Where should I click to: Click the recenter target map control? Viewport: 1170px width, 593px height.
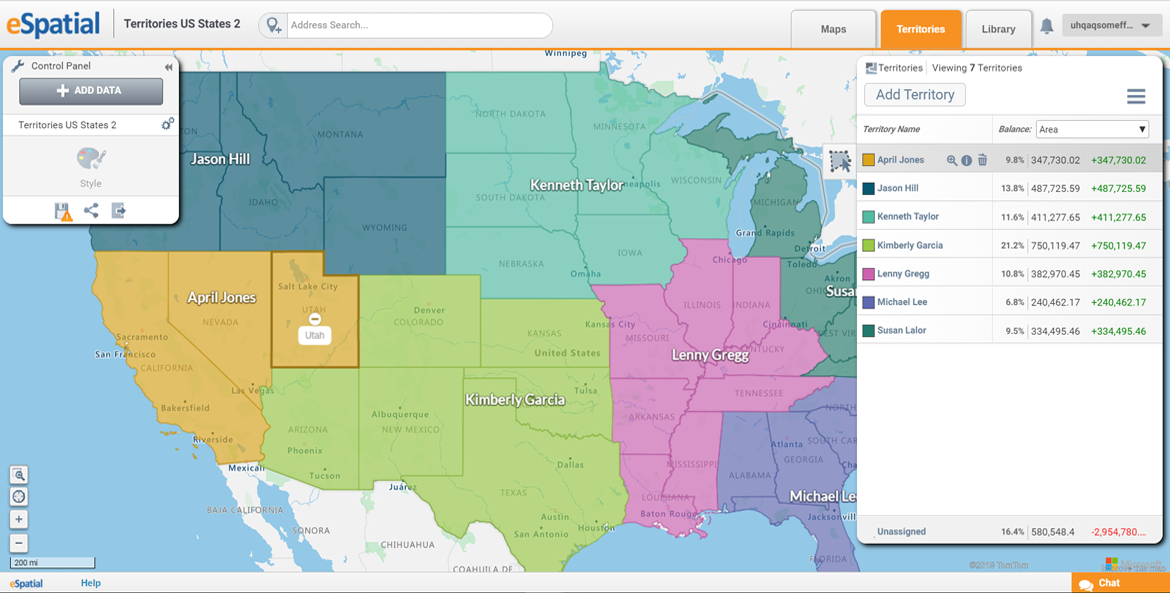point(19,497)
